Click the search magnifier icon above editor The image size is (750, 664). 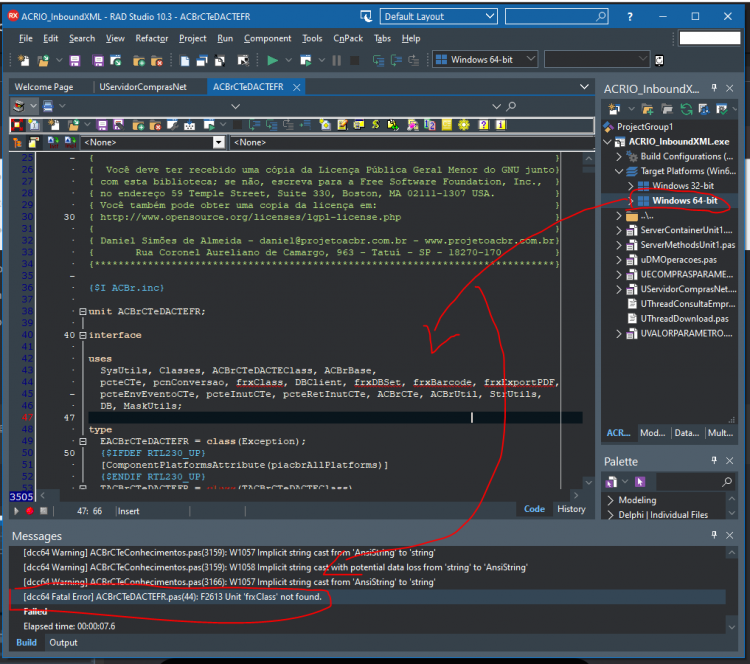pos(511,106)
